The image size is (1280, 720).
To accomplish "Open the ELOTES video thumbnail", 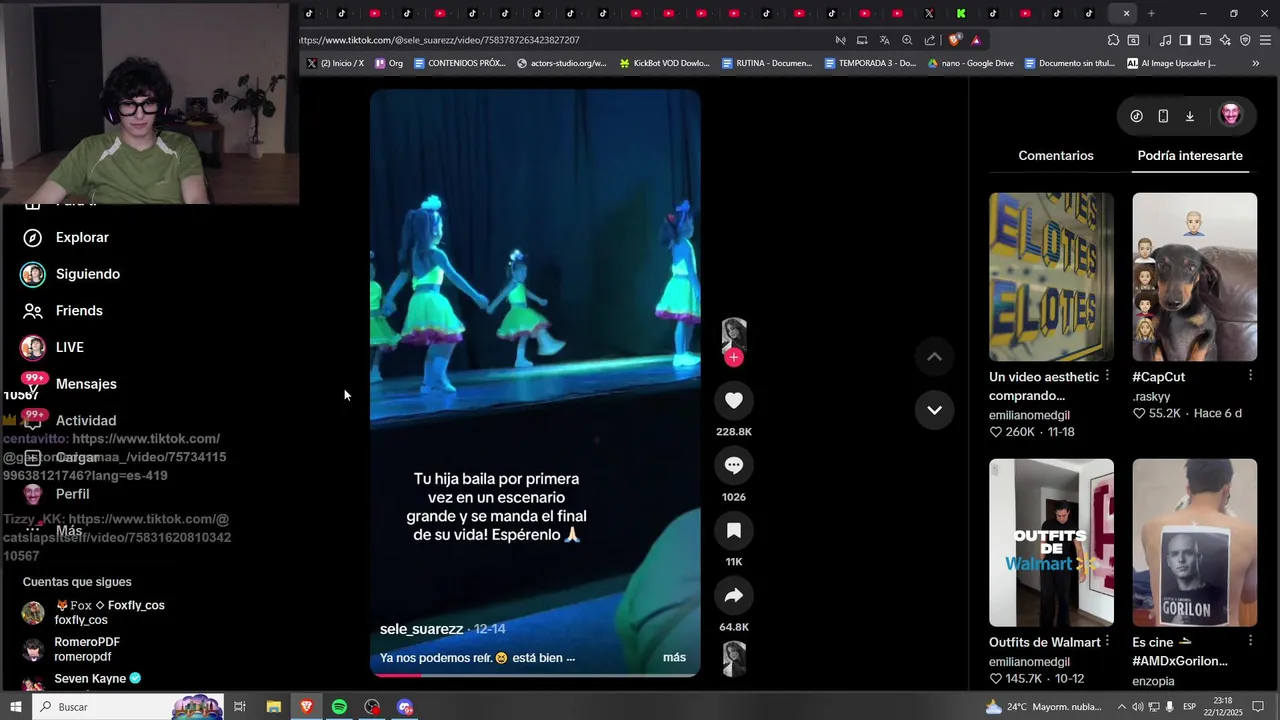I will click(x=1051, y=277).
